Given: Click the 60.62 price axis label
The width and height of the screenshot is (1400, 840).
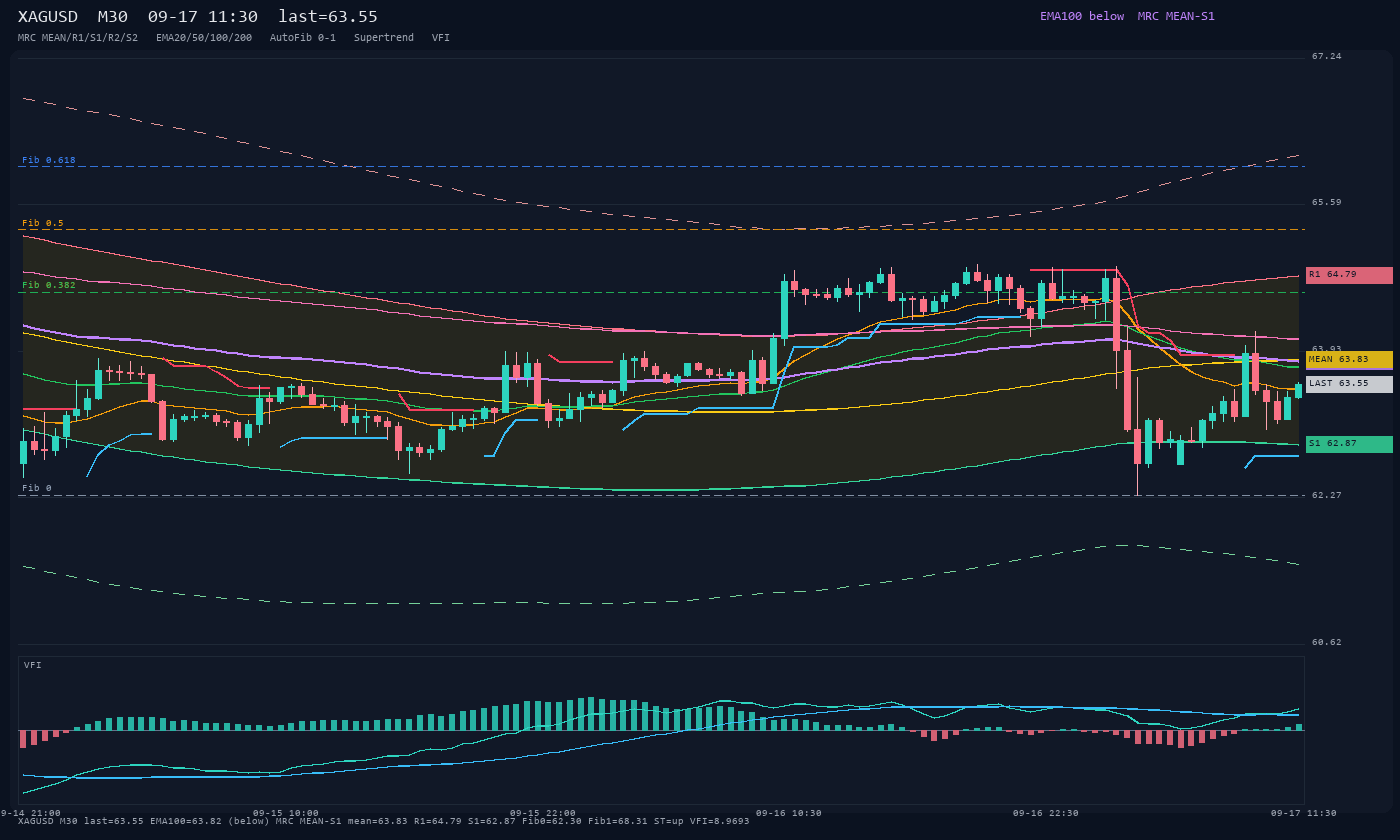Looking at the screenshot, I should click(1327, 643).
